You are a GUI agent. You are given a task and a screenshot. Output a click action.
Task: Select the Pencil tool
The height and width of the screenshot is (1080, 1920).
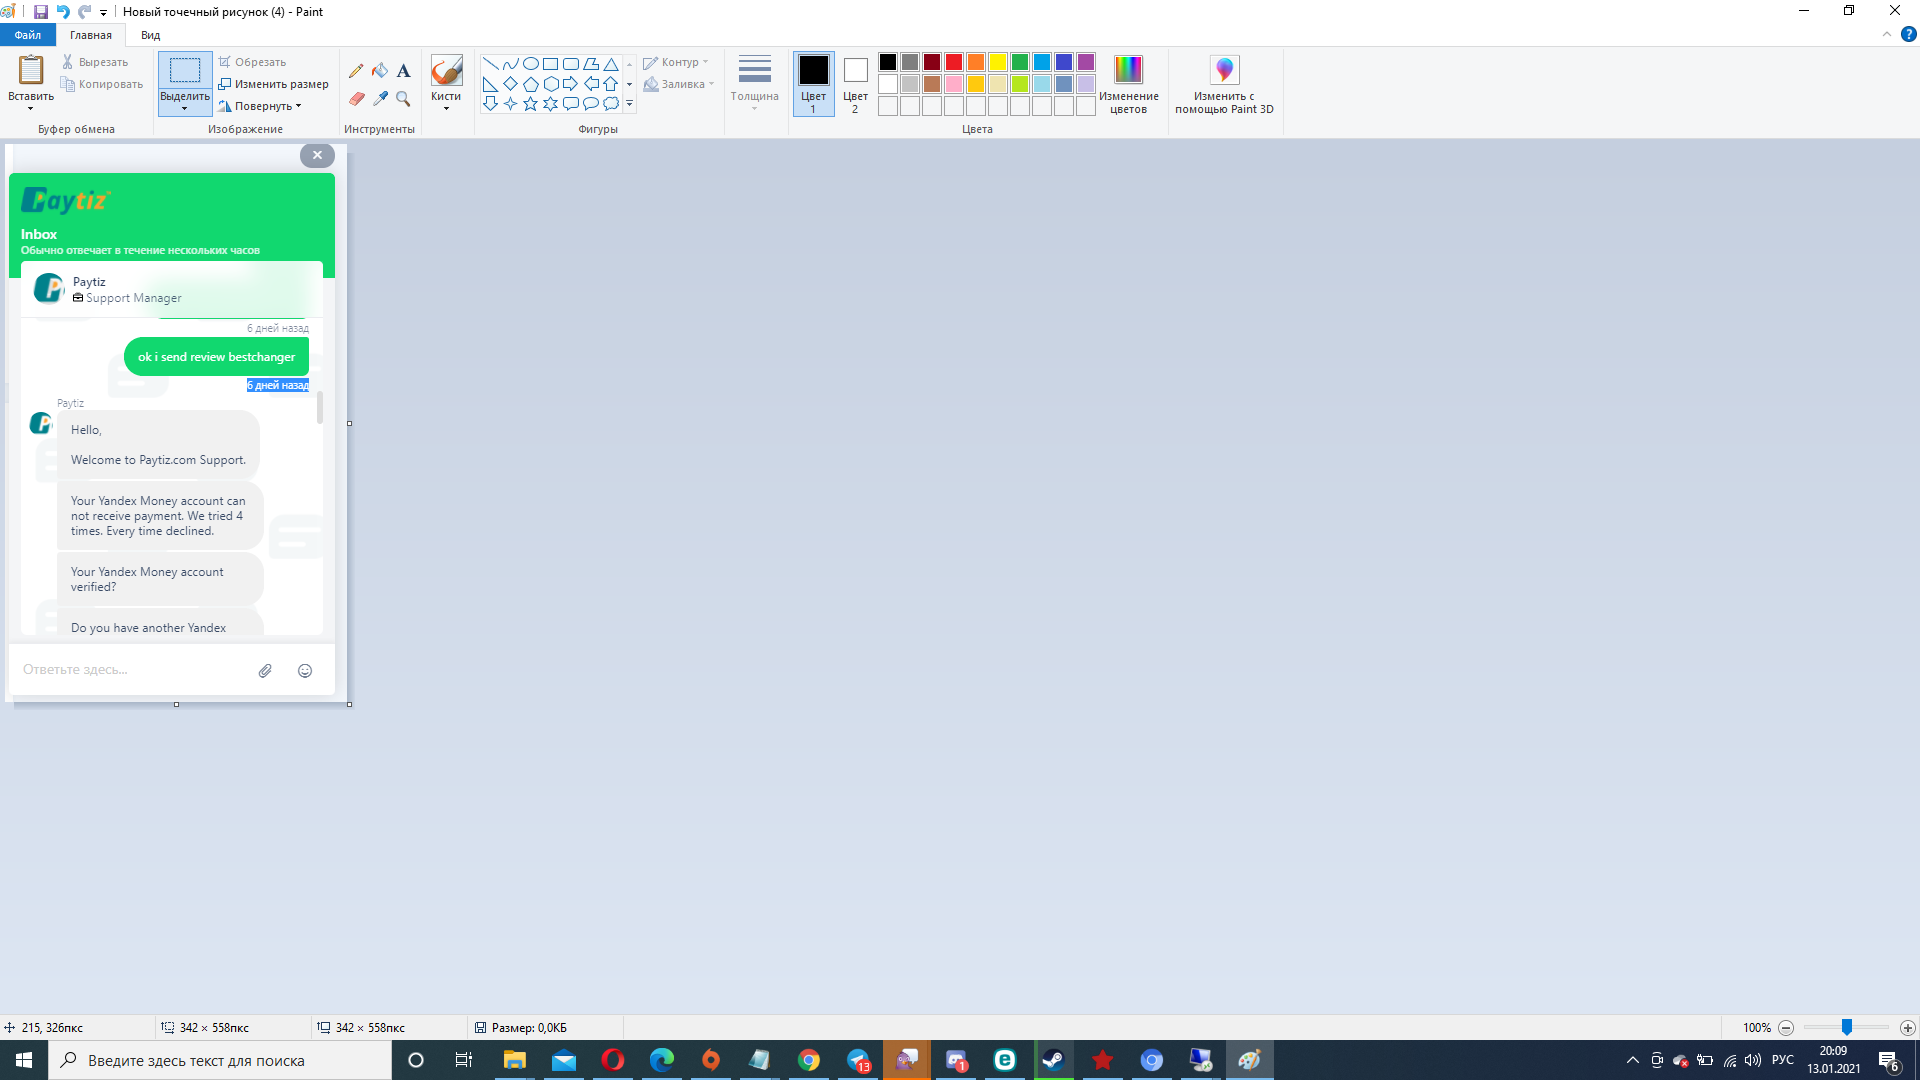(x=356, y=71)
